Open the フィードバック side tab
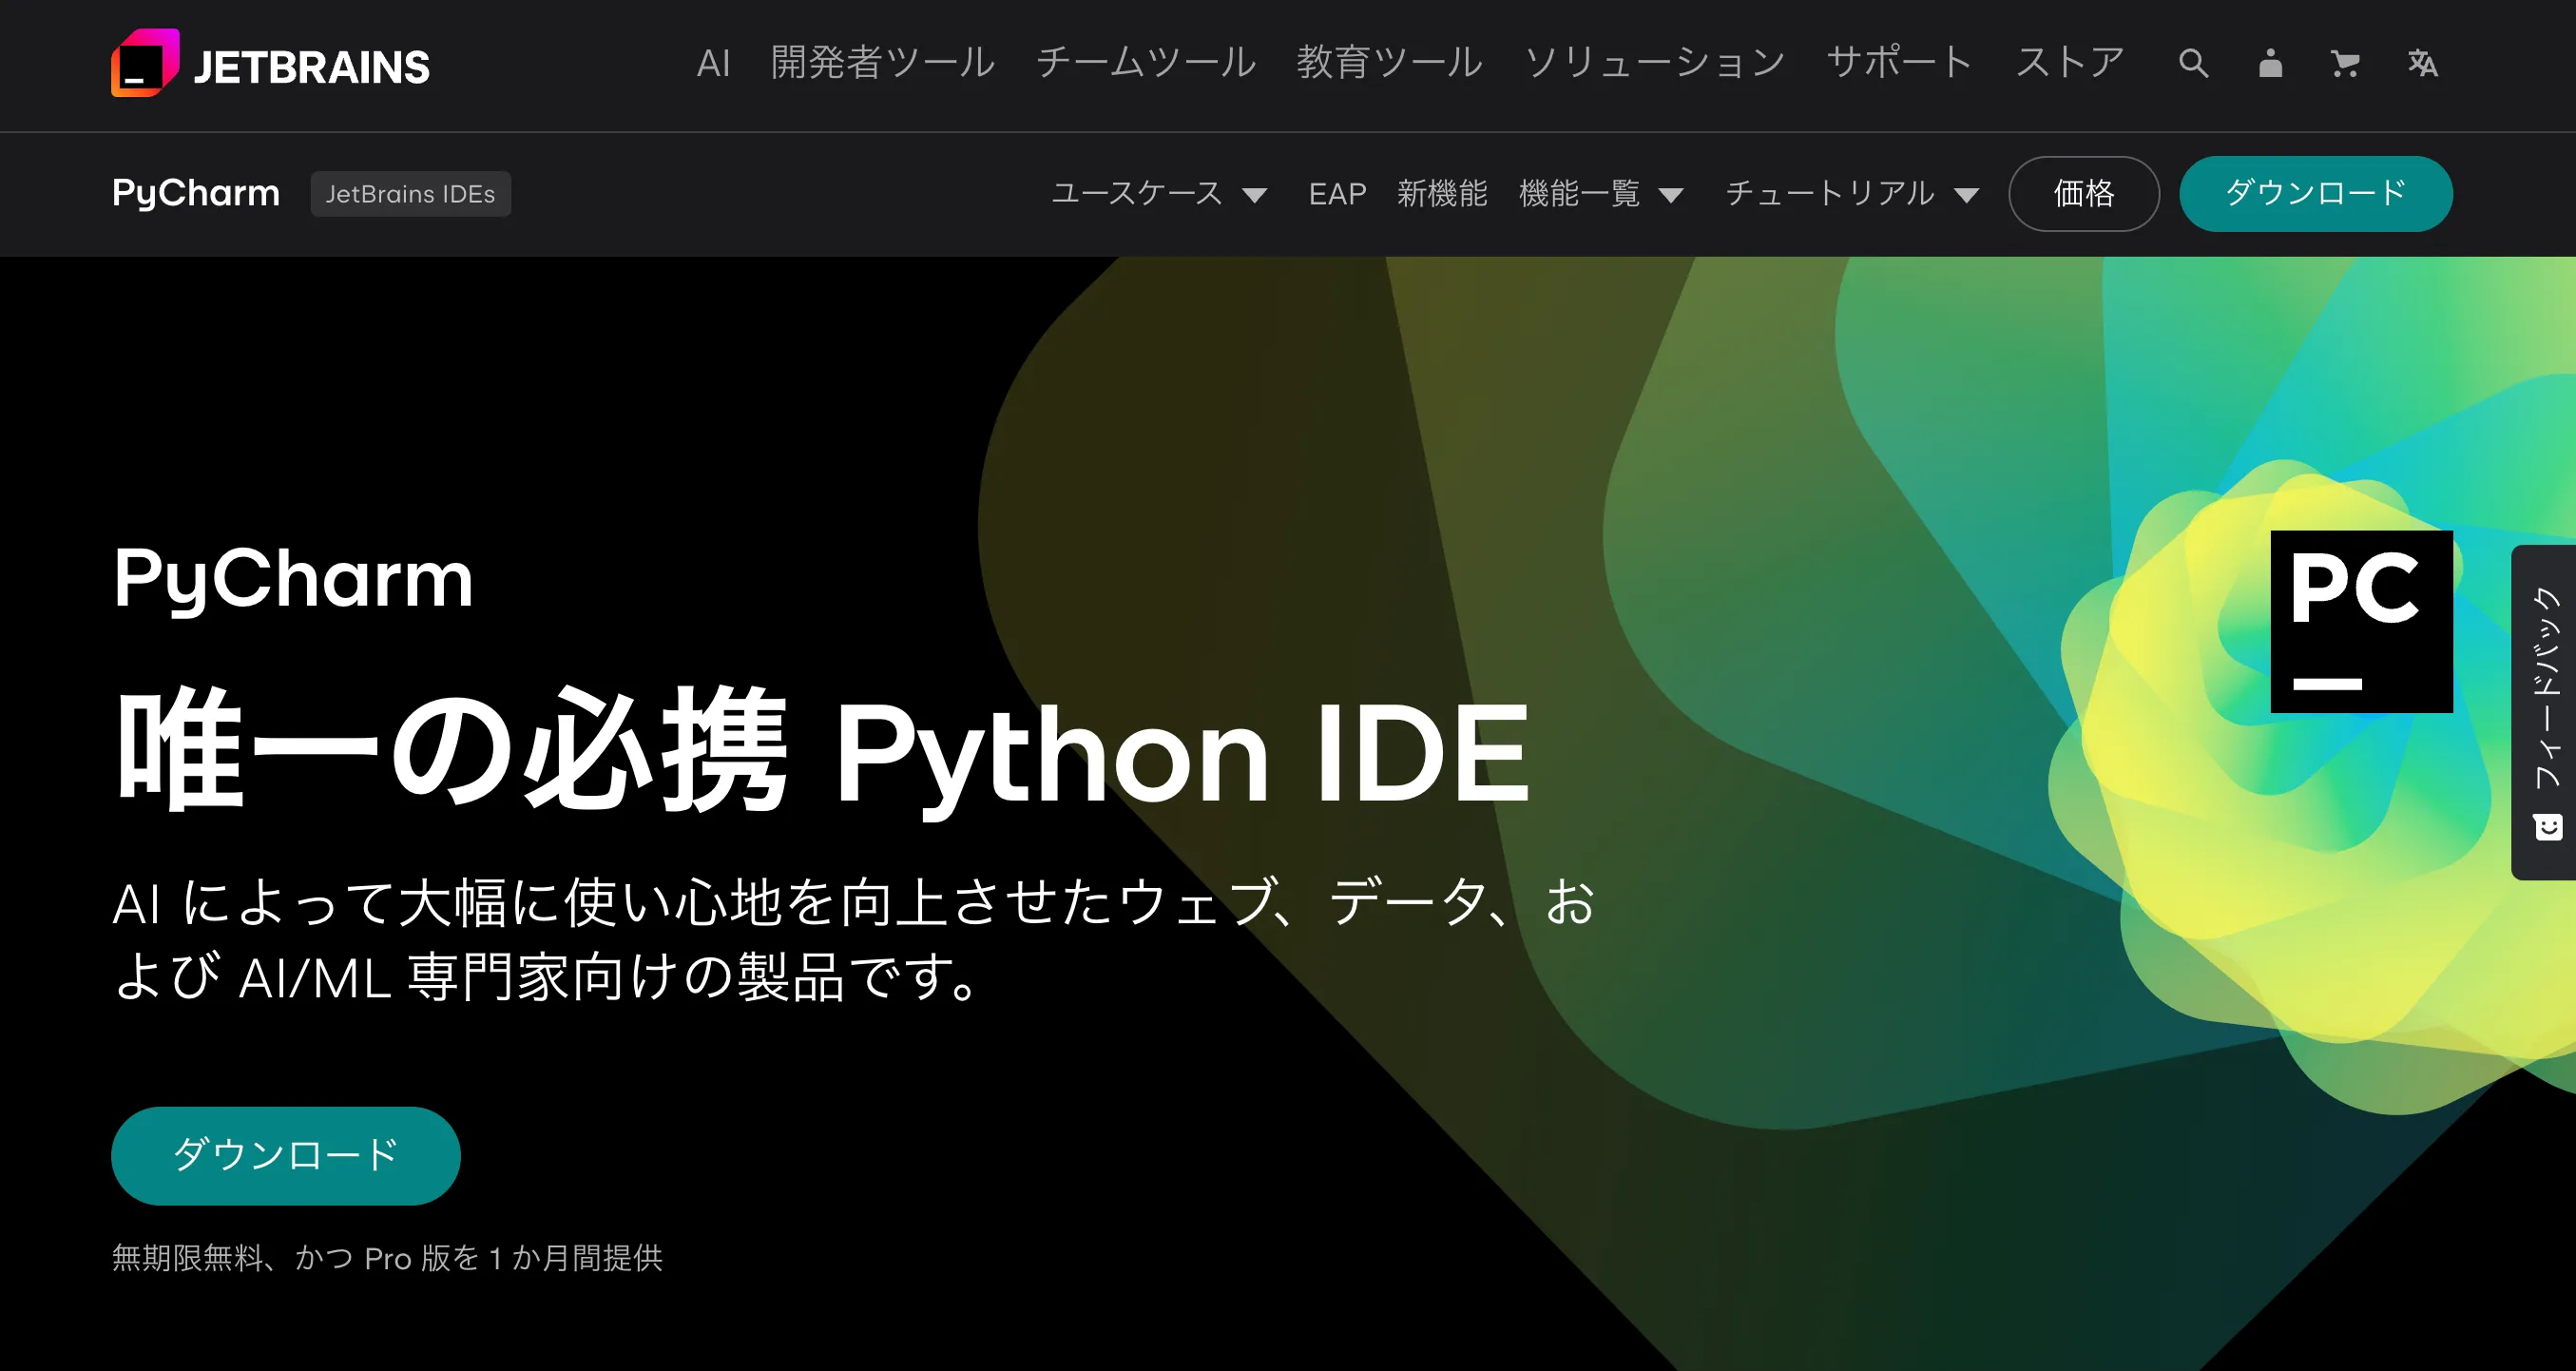 2544,712
